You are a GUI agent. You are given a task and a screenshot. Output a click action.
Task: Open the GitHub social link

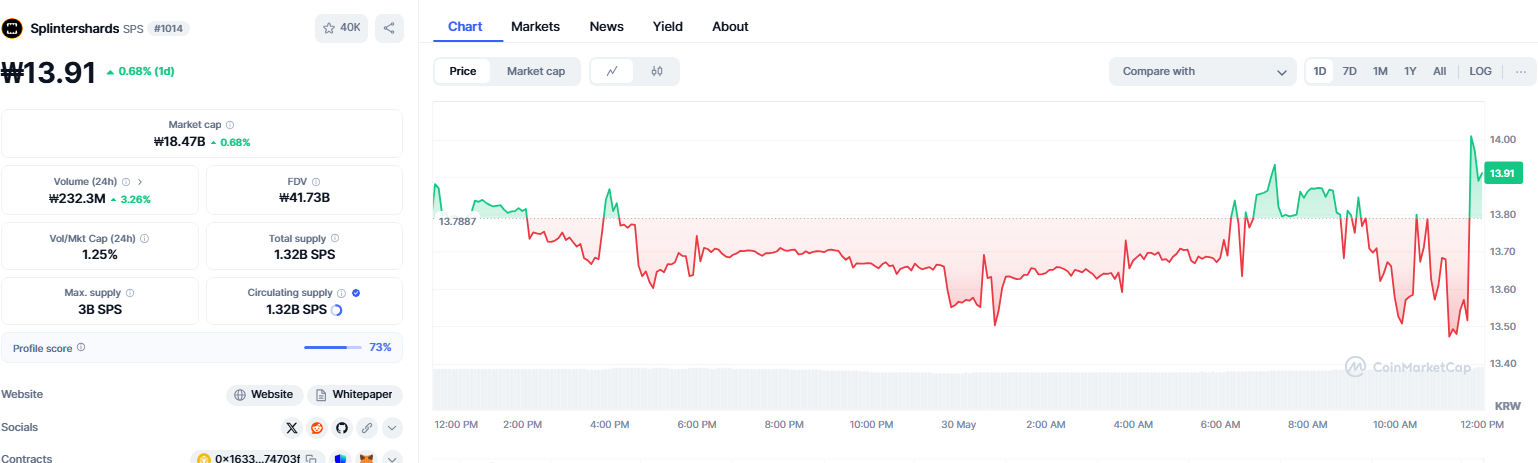pos(342,428)
